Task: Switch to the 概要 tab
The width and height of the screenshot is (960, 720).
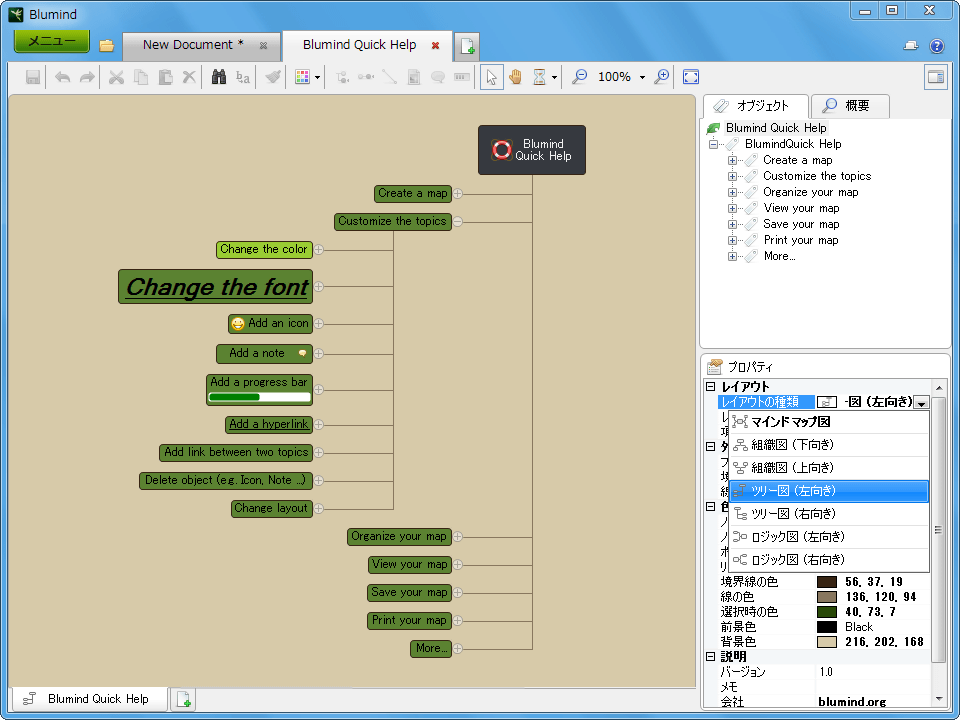Action: [849, 106]
